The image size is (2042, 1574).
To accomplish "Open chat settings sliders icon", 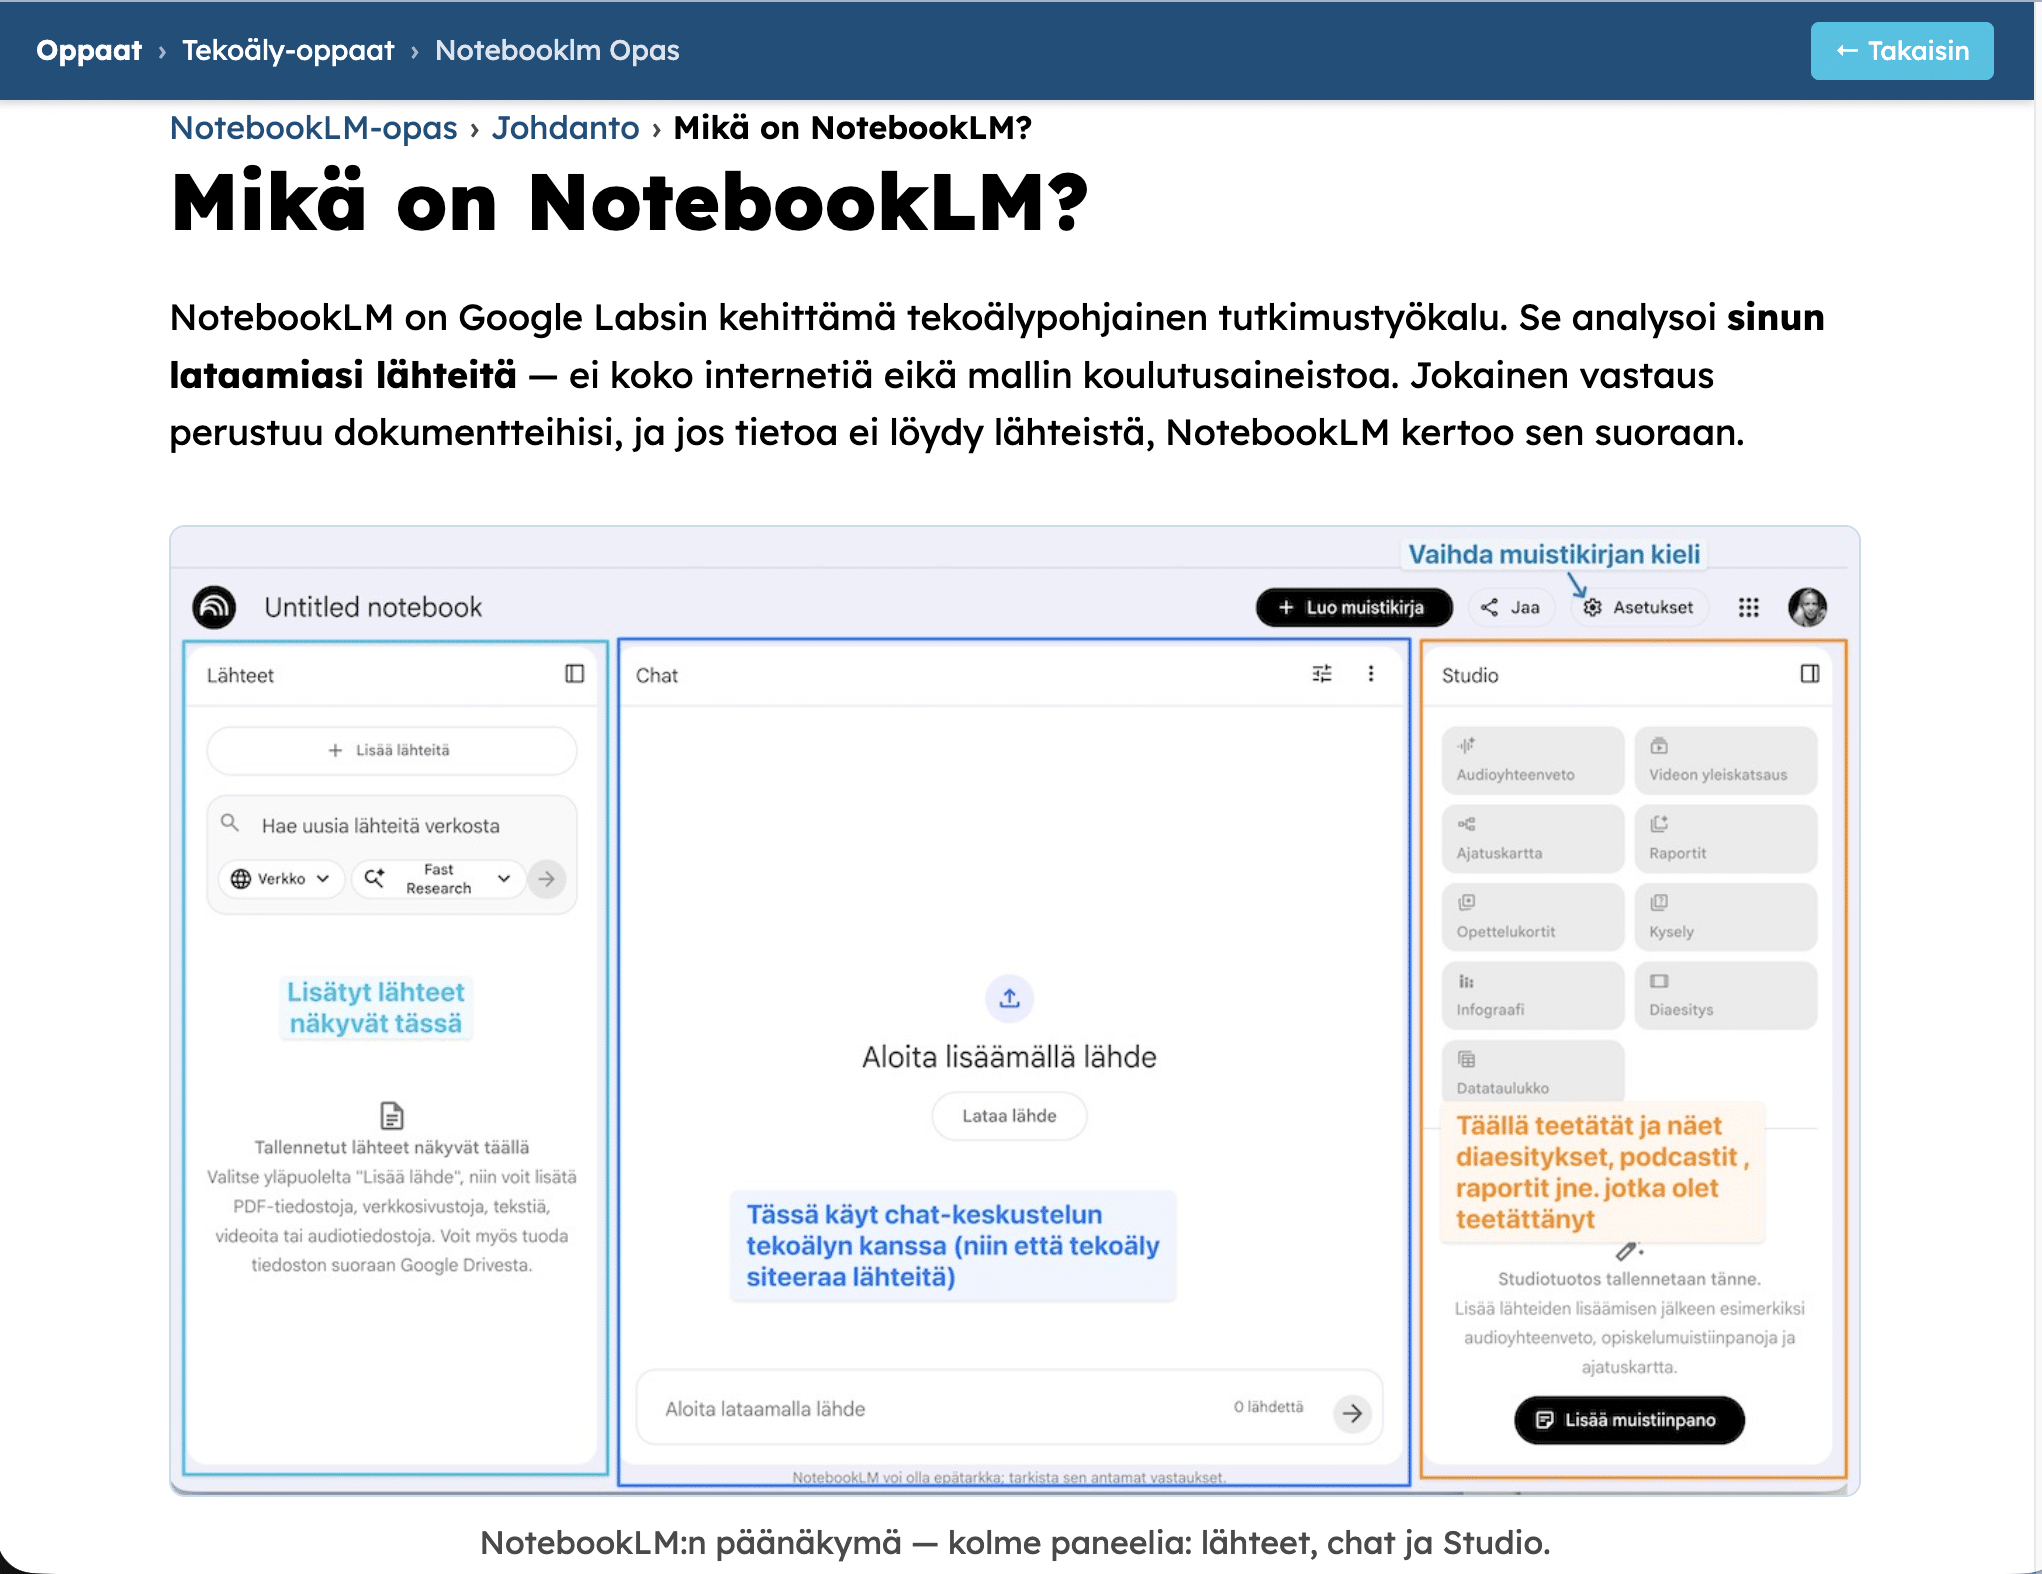I will (1322, 674).
